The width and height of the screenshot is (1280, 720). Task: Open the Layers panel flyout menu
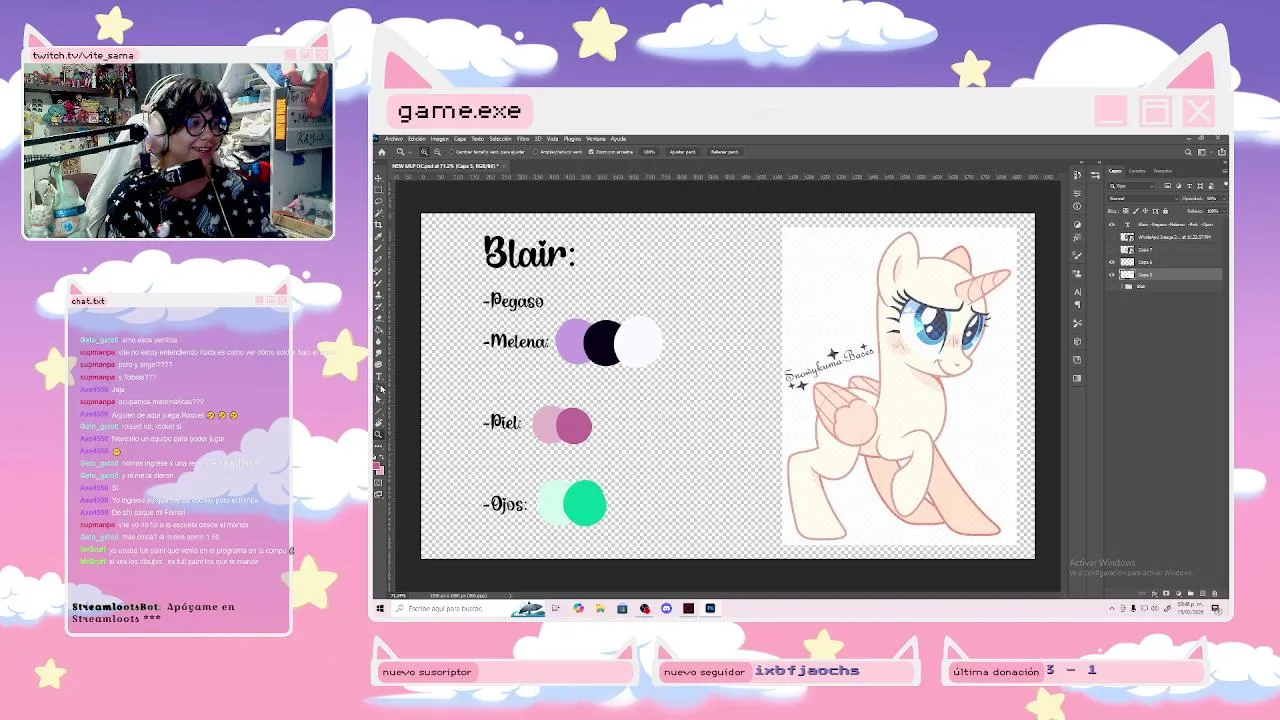[x=1225, y=171]
